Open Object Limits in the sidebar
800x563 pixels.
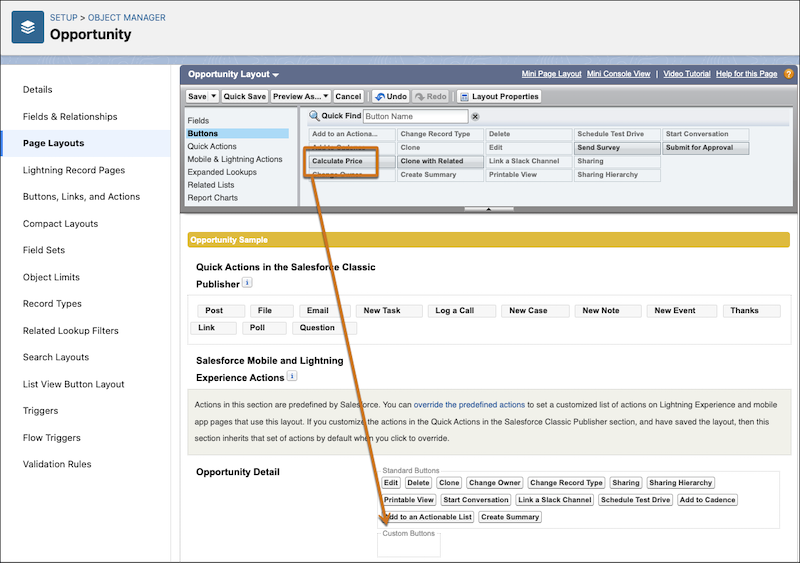point(51,278)
